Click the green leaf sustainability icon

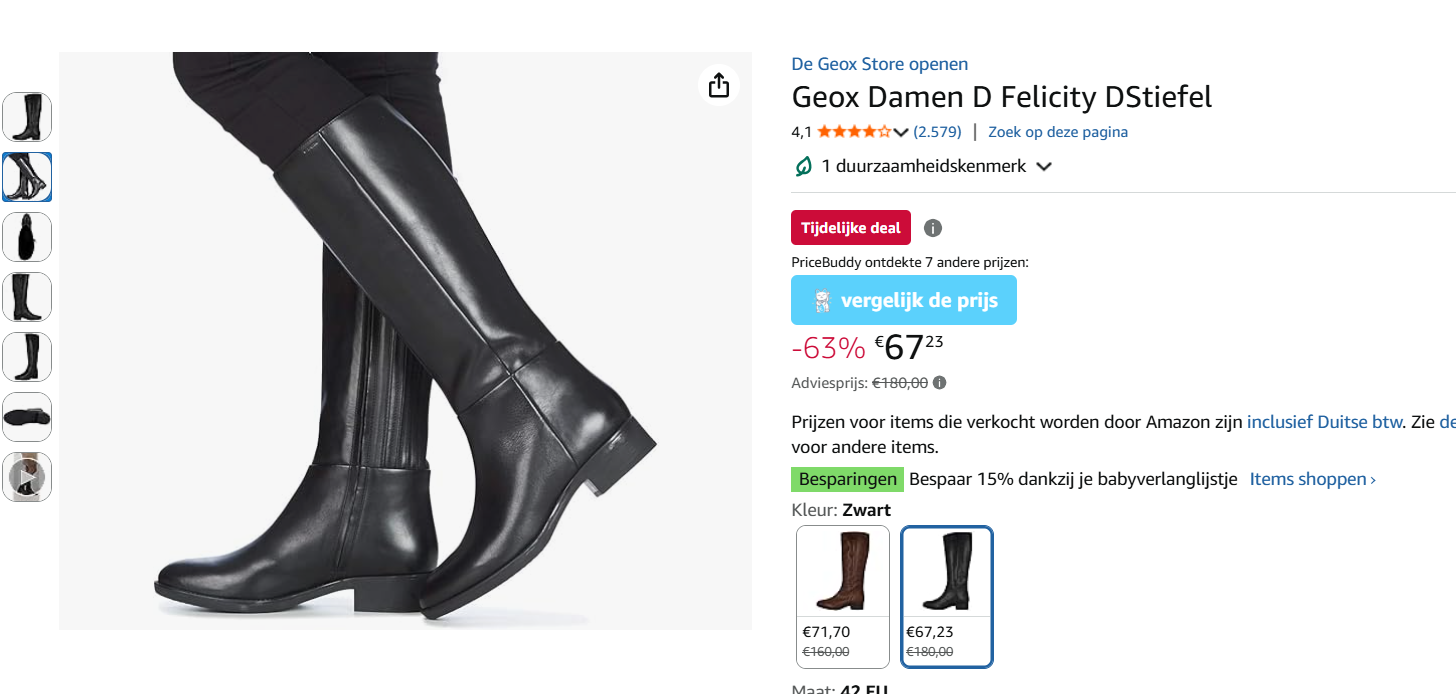point(803,166)
